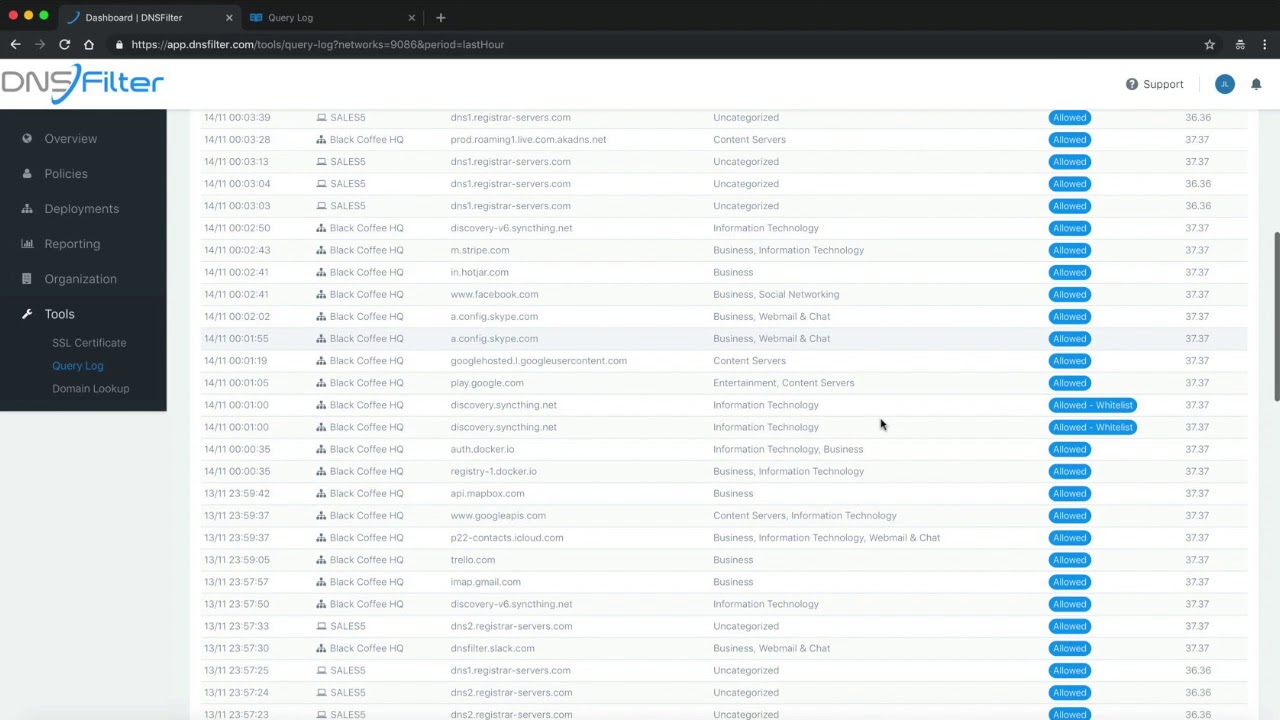Open Support with the question mark icon
The image size is (1280, 720).
1131,84
